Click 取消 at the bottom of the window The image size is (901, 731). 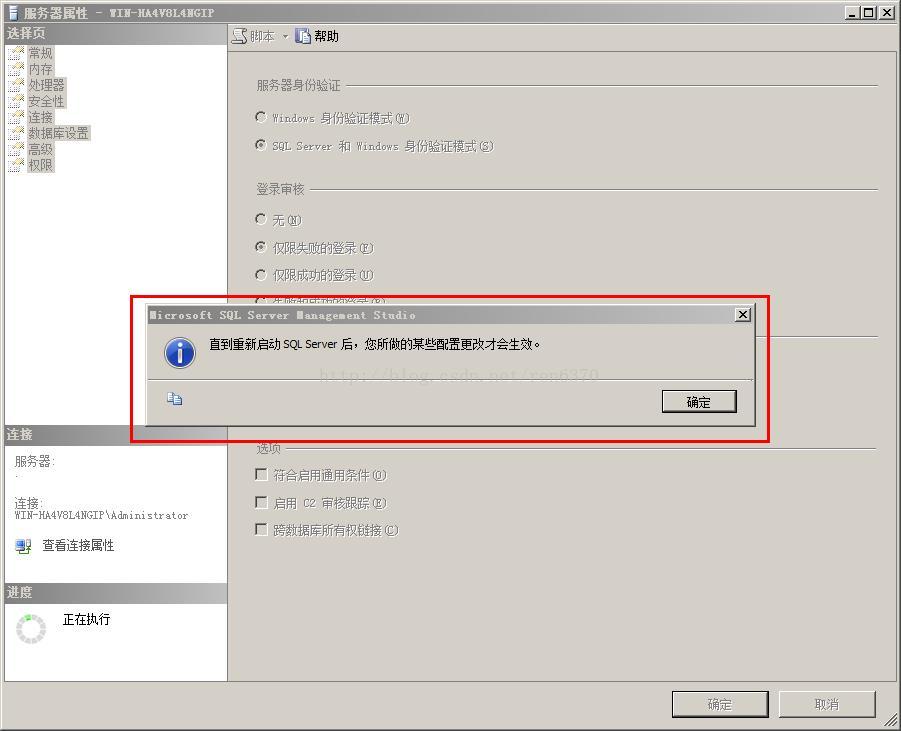tap(827, 704)
